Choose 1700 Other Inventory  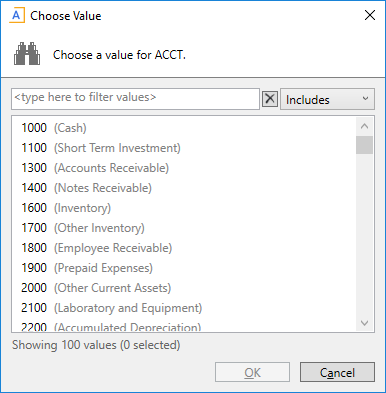184,228
